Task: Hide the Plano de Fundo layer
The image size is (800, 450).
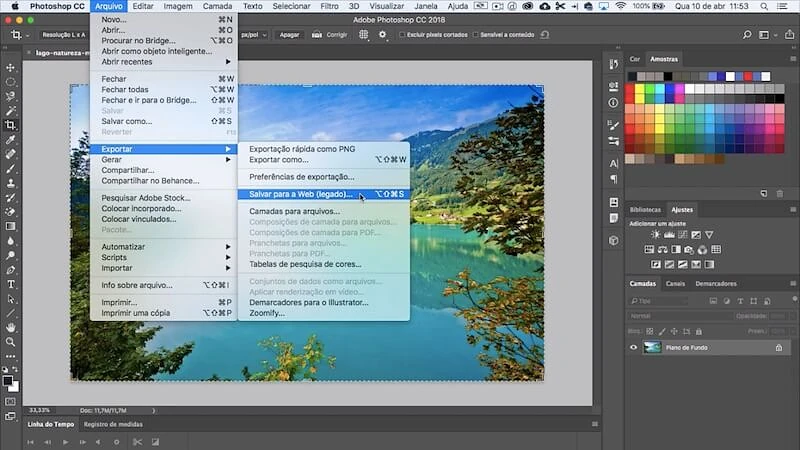Action: click(x=634, y=347)
